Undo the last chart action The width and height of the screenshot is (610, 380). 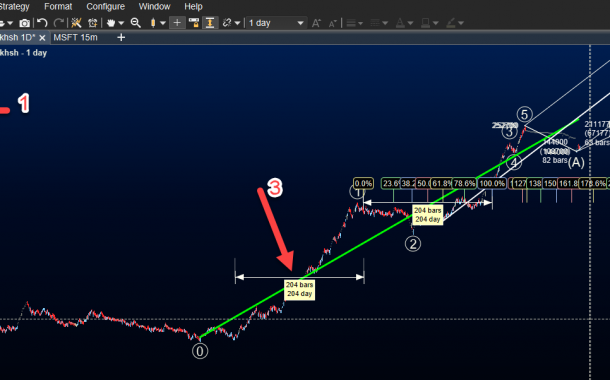42,23
